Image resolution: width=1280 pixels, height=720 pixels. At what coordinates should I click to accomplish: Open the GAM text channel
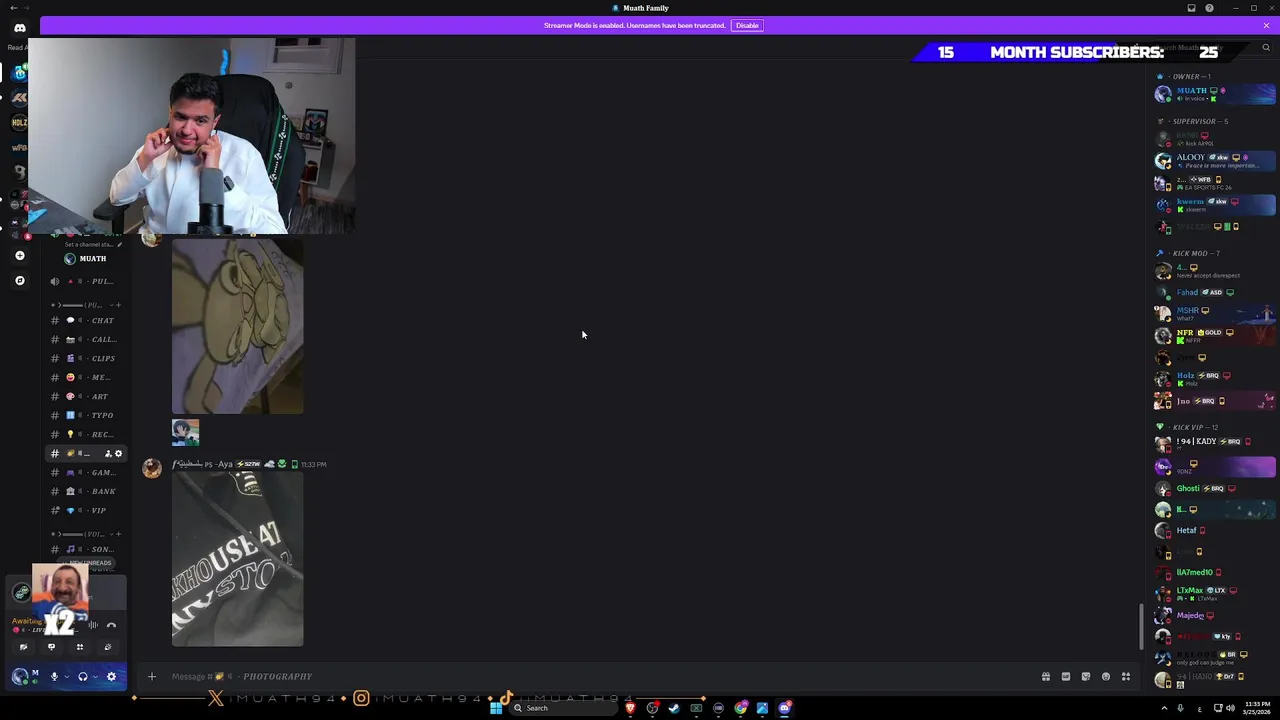[x=87, y=472]
